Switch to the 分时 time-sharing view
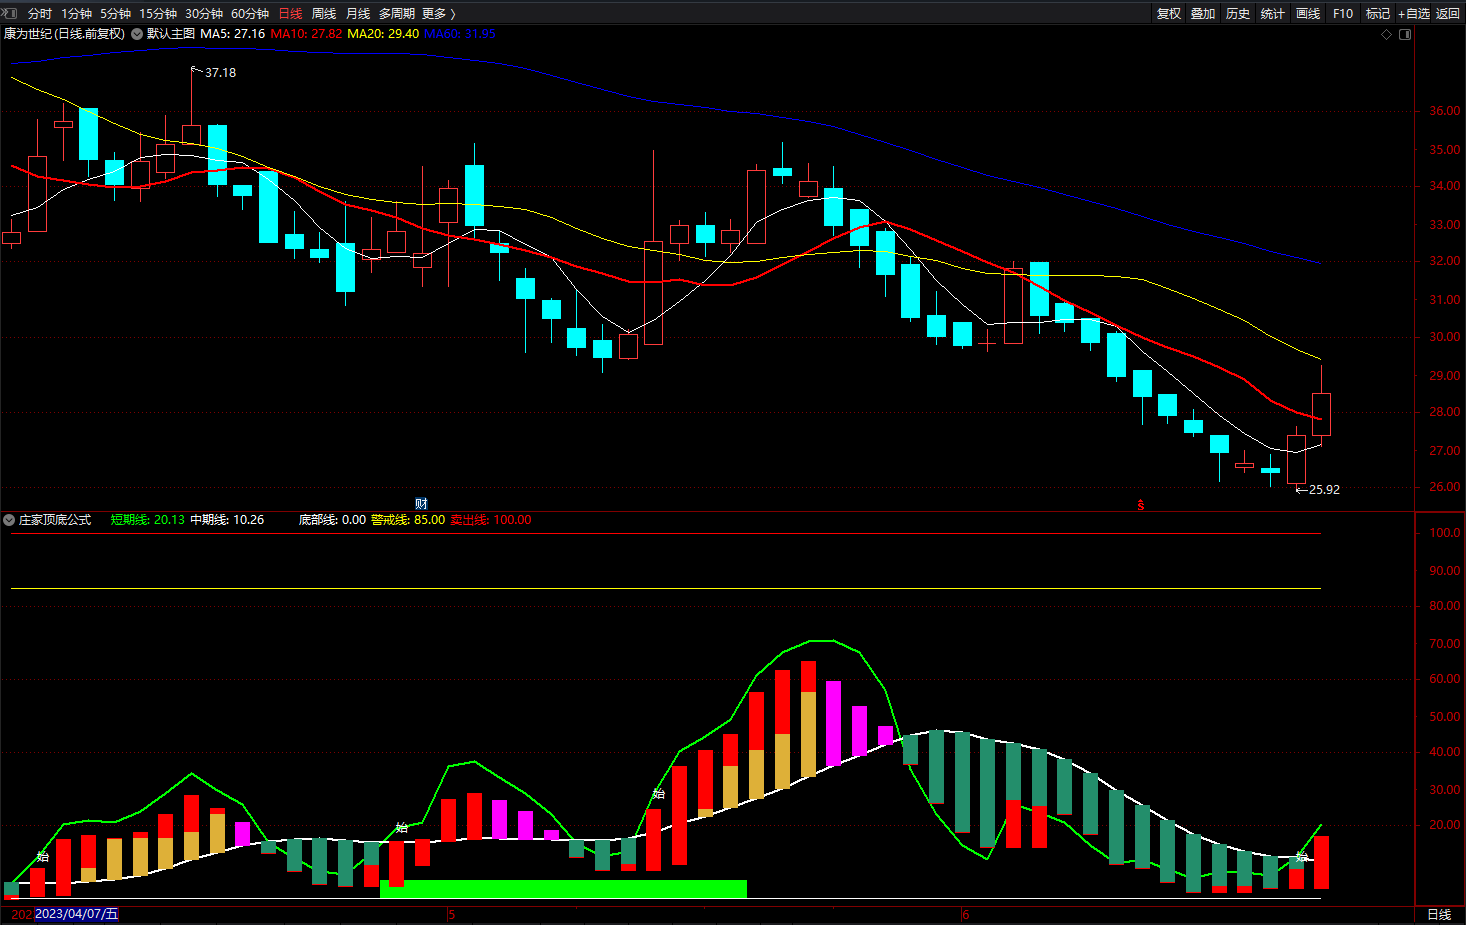Viewport: 1466px width, 925px height. (x=40, y=13)
